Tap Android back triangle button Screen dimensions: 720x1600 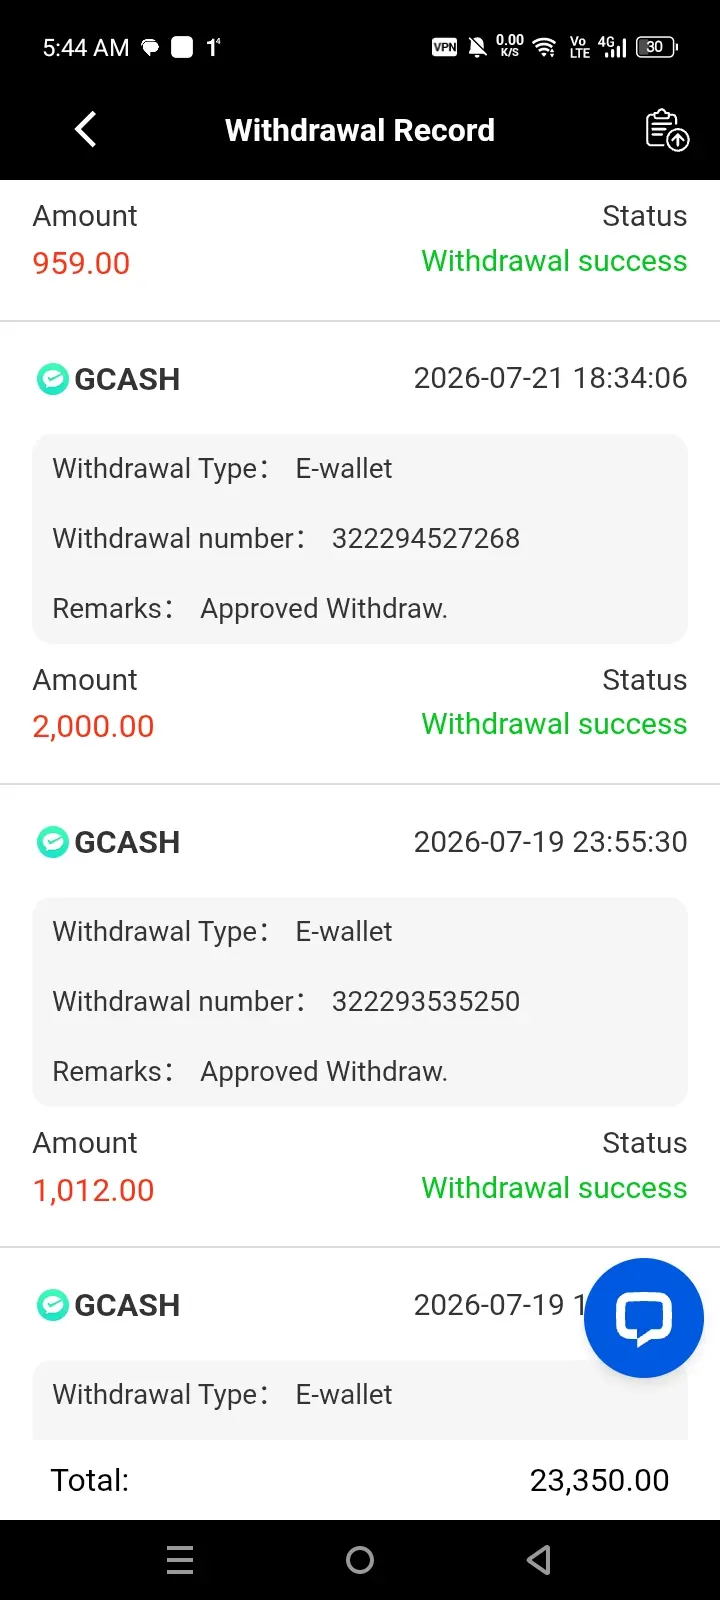tap(539, 1560)
